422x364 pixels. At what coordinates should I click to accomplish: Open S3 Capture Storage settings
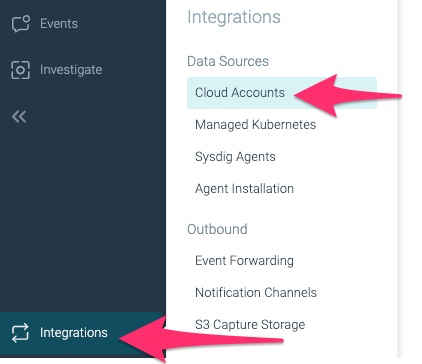(x=250, y=325)
